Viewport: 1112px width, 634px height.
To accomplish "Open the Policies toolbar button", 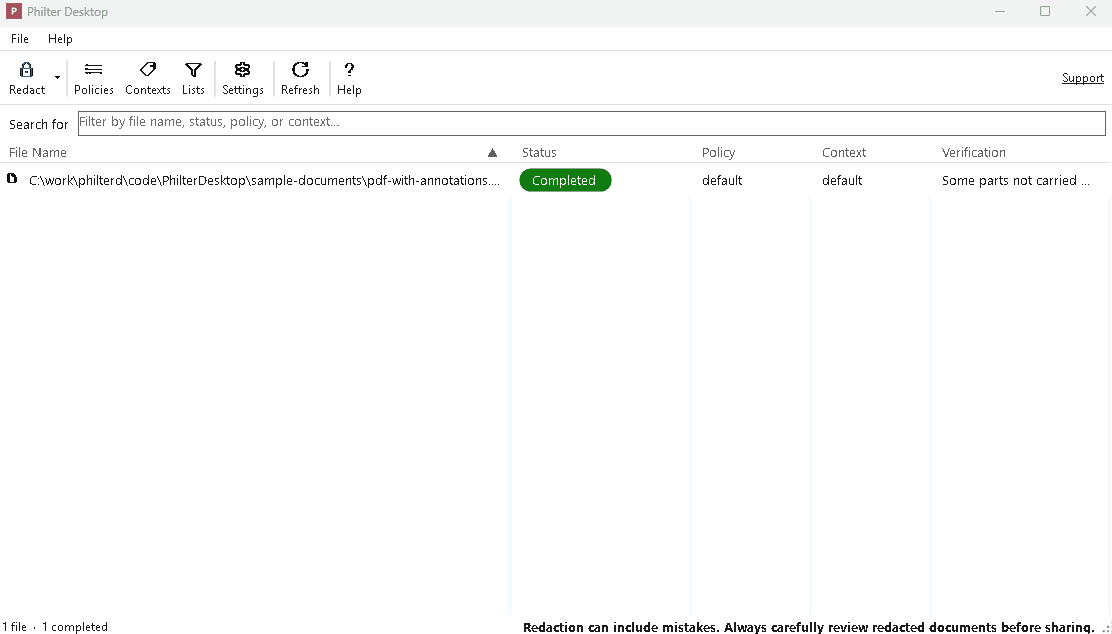I will 94,78.
